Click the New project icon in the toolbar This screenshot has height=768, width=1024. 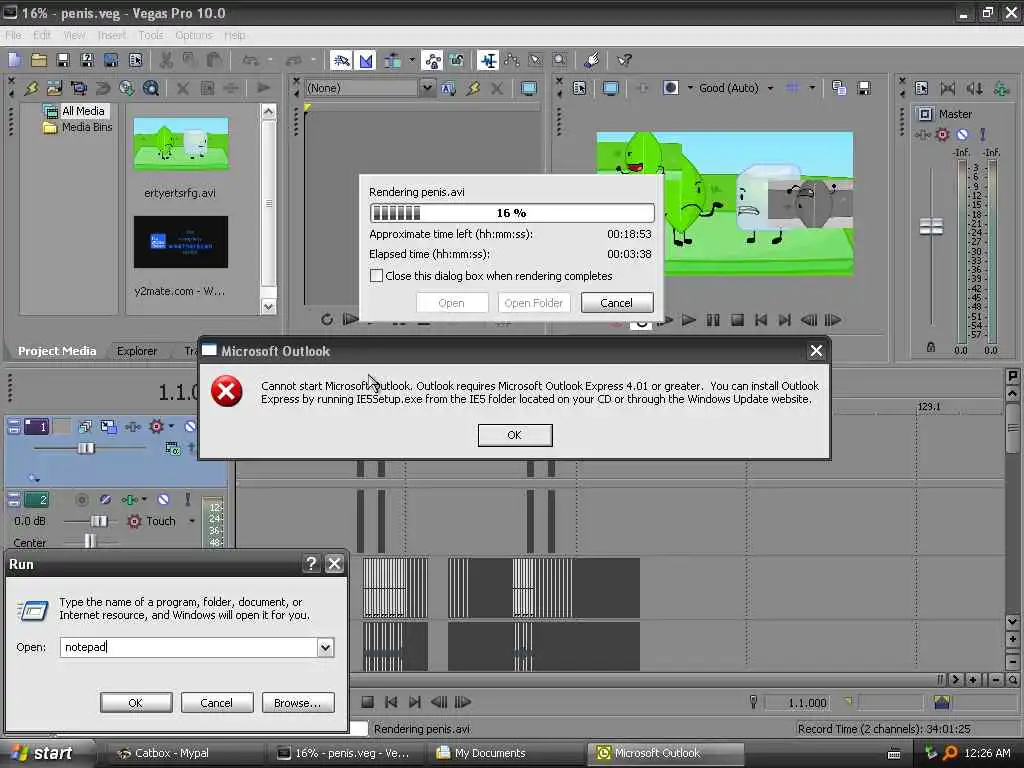(14, 61)
